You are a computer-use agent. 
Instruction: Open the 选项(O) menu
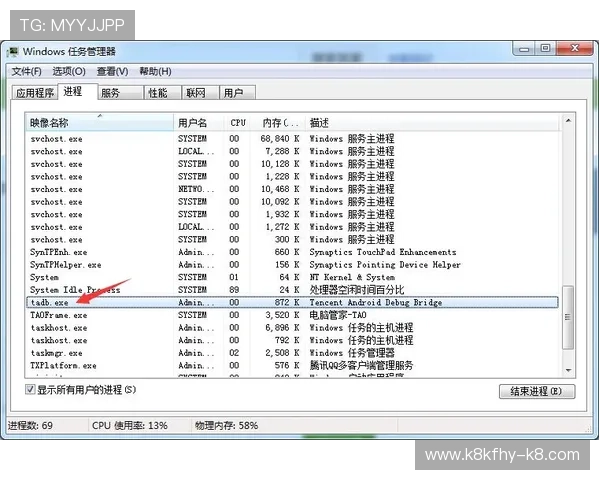pyautogui.click(x=69, y=71)
